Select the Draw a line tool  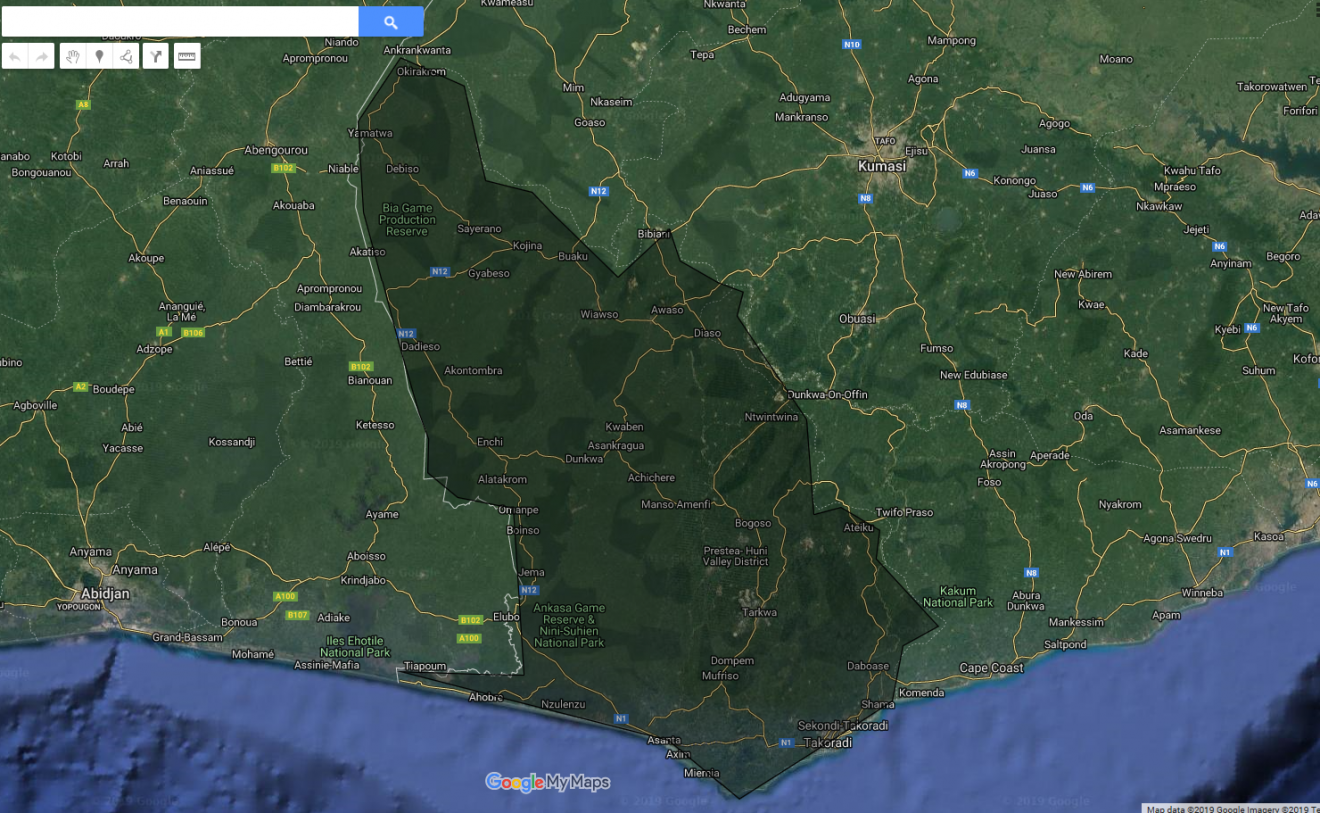click(x=127, y=57)
